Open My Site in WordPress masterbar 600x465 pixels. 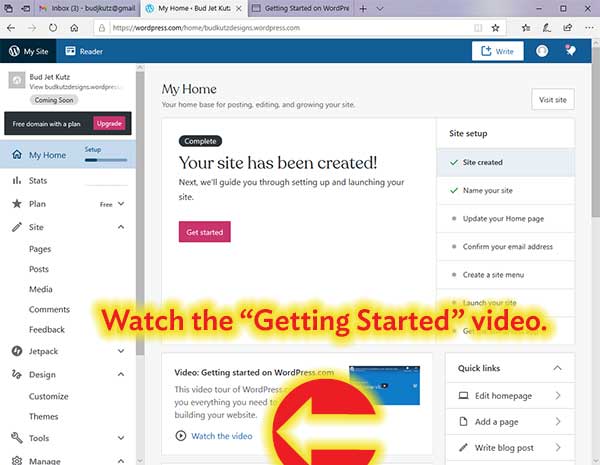click(28, 51)
